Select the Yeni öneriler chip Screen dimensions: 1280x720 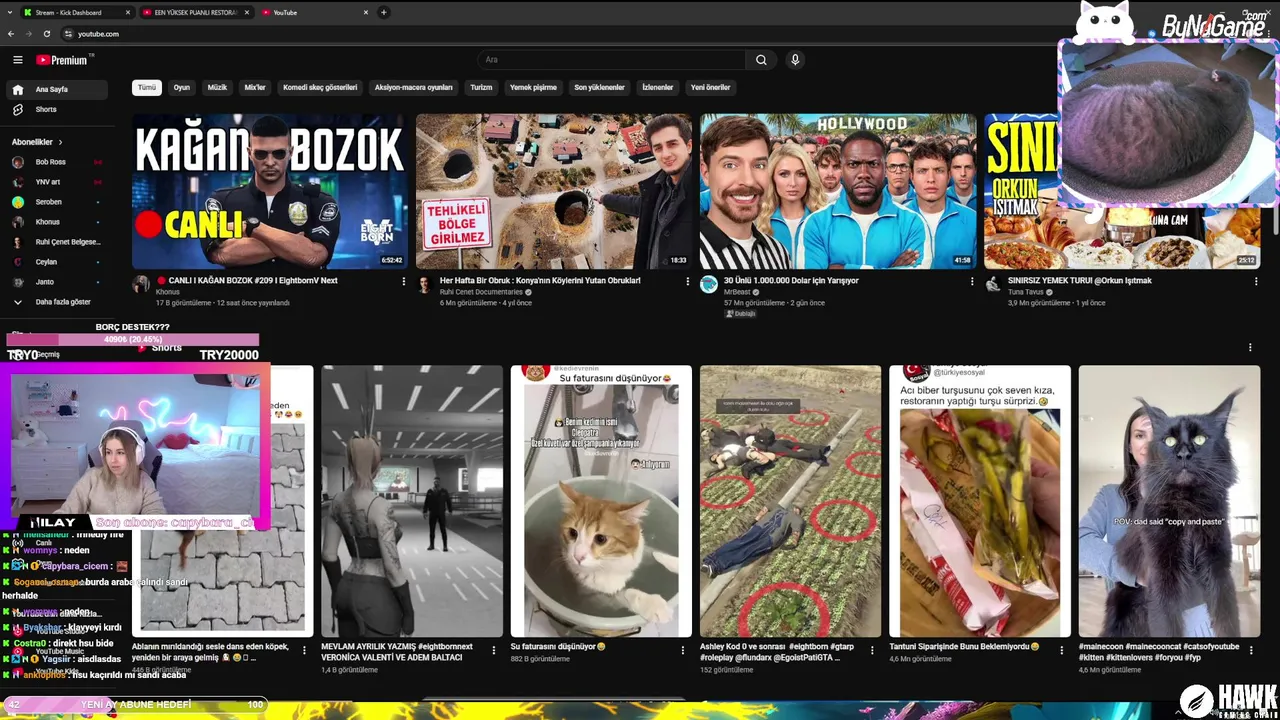pyautogui.click(x=711, y=88)
